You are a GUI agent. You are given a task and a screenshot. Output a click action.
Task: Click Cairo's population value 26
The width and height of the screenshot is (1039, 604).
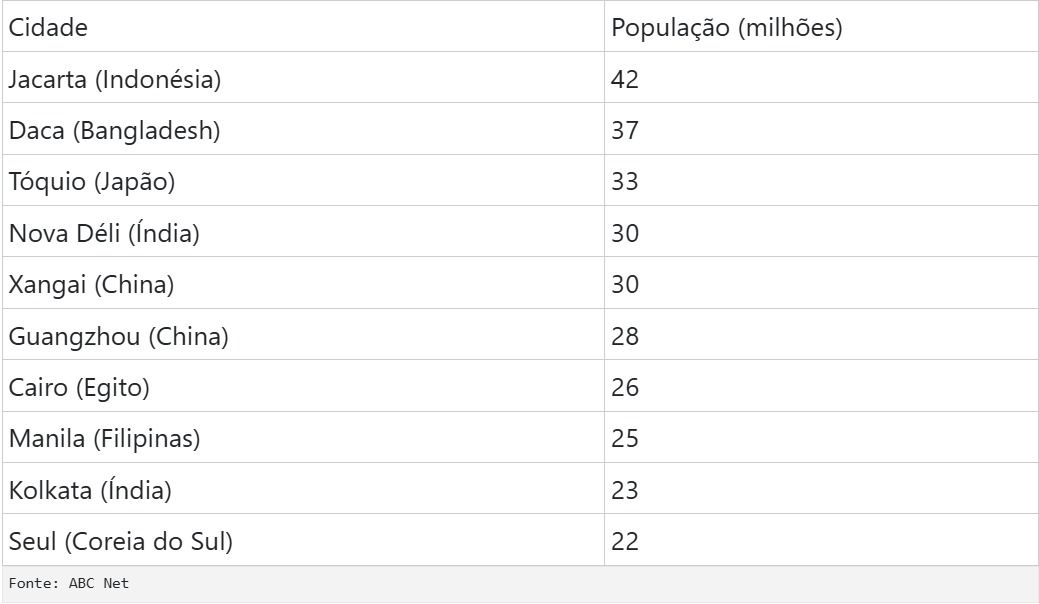pos(625,388)
